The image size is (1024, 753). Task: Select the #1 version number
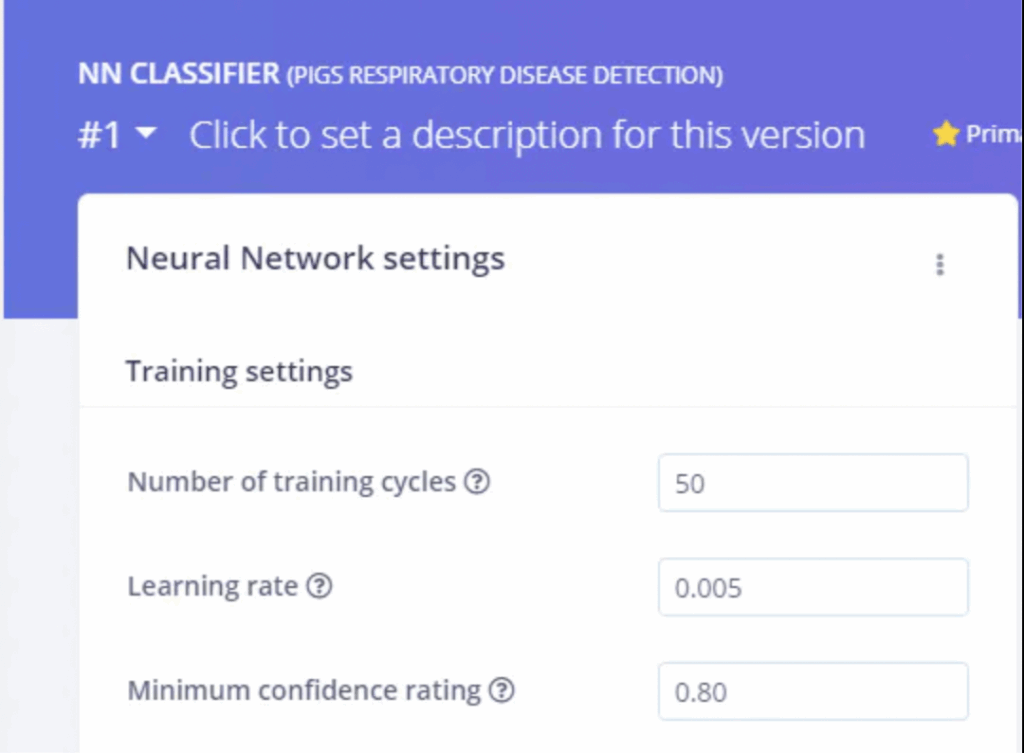pyautogui.click(x=99, y=135)
